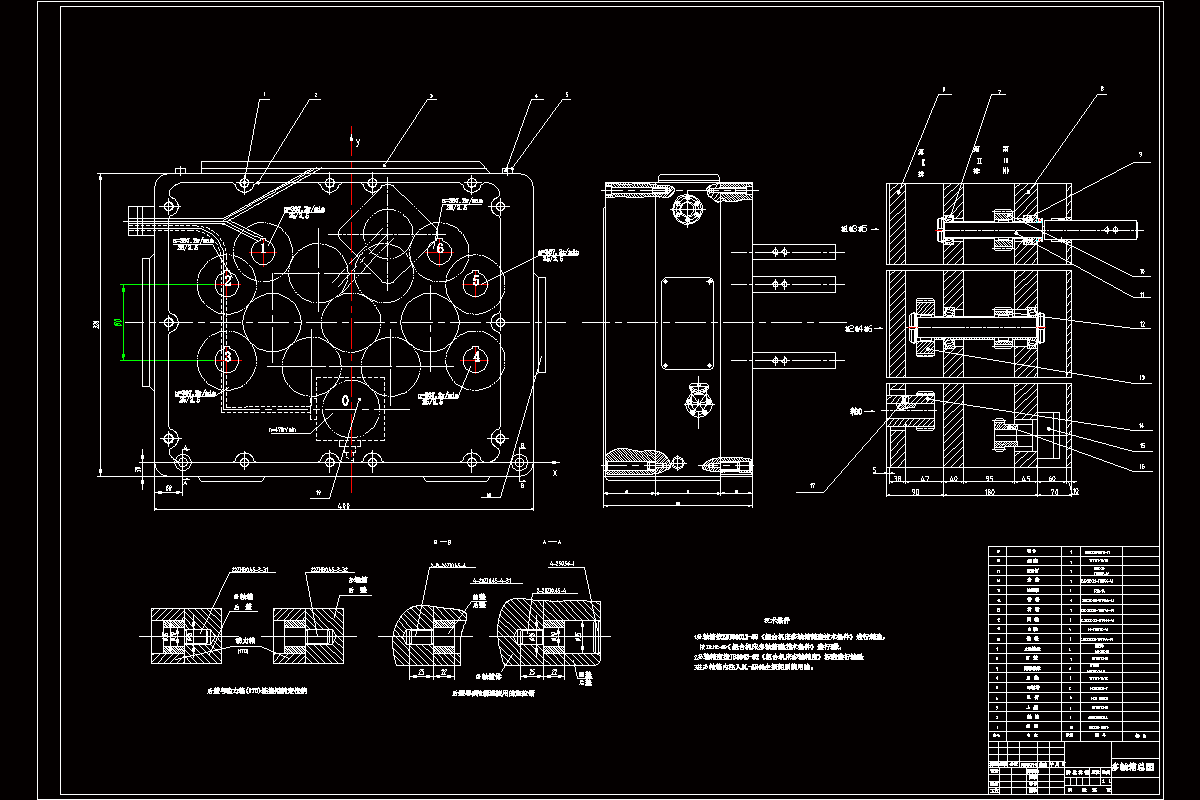Click the A—A section view title
This screenshot has width=1200, height=800.
(554, 542)
